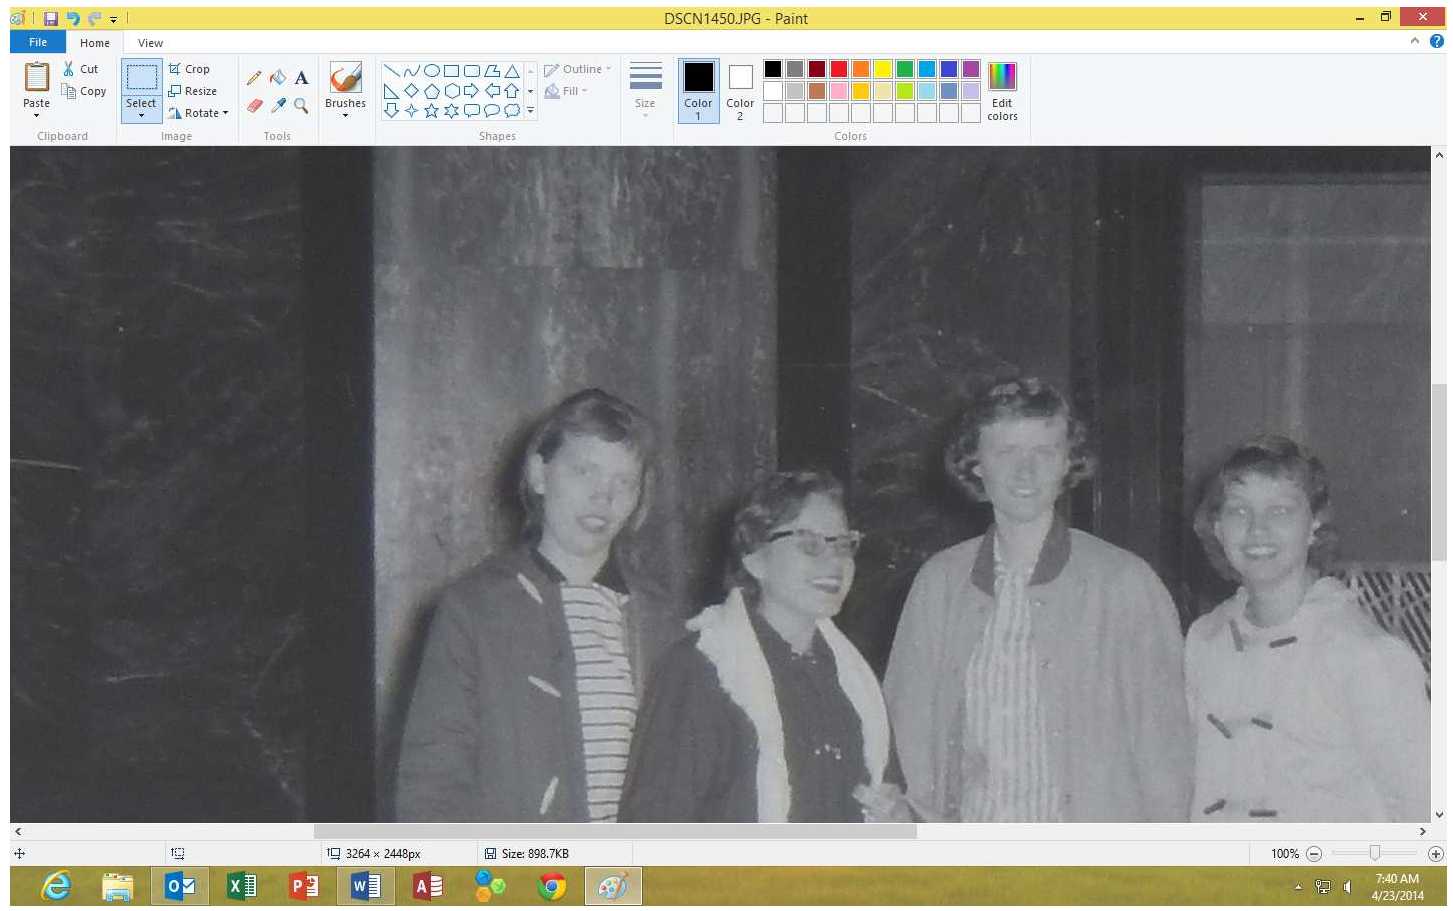Switch to the View tab
Screen dimensions: 1453x911
pyautogui.click(x=150, y=43)
